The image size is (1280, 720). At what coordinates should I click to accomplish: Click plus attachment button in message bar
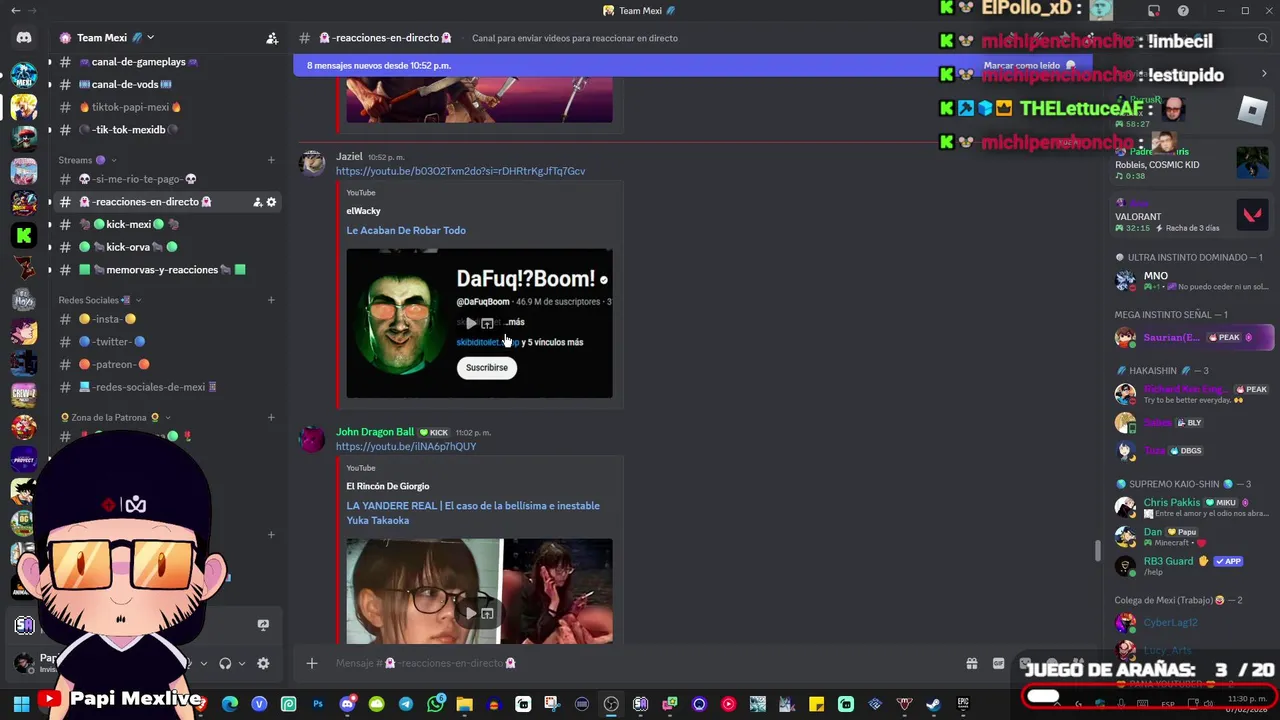(312, 663)
